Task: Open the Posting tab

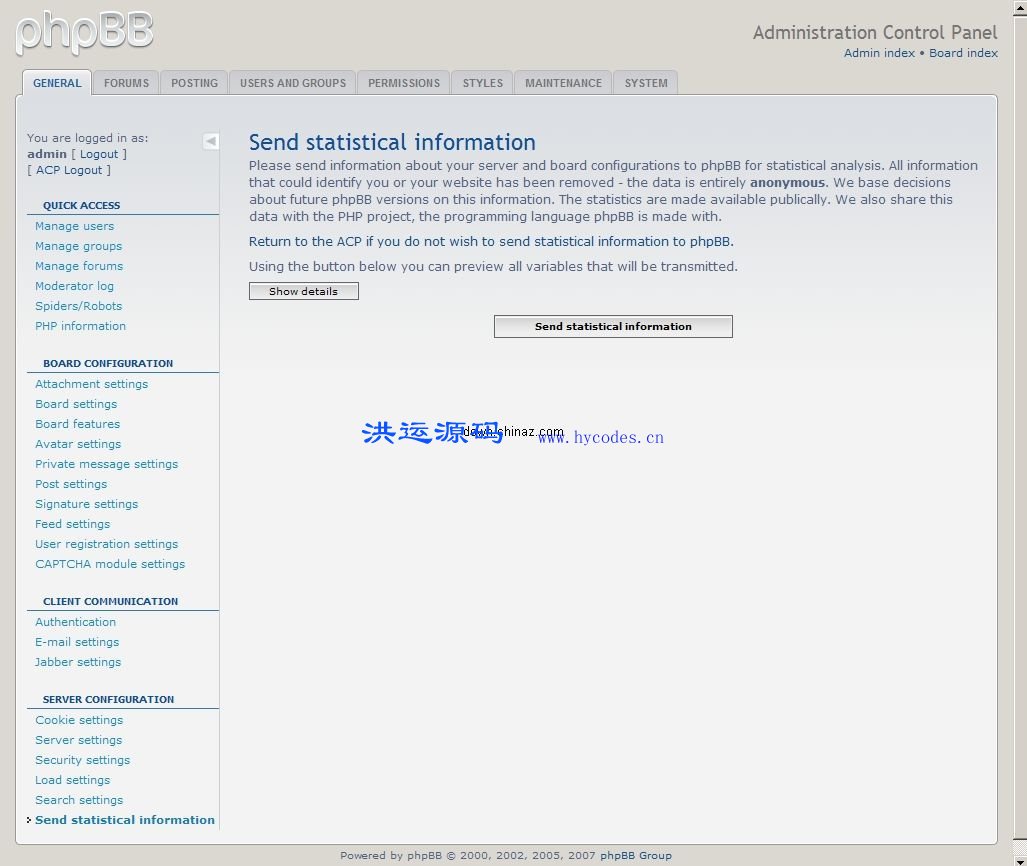Action: click(x=195, y=83)
